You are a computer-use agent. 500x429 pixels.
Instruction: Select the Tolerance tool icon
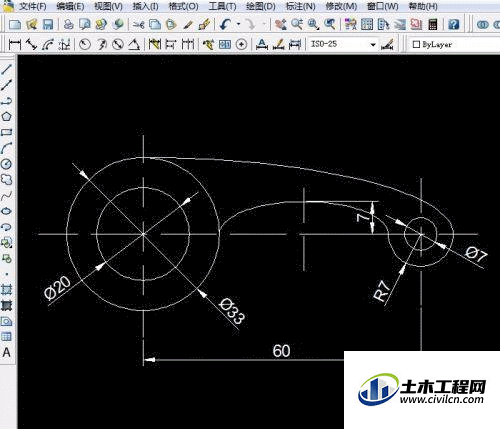point(225,44)
